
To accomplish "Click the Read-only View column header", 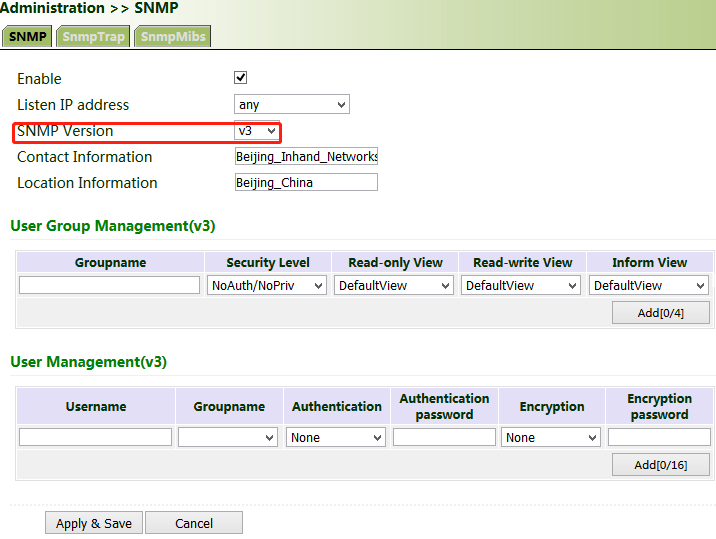I will (395, 263).
